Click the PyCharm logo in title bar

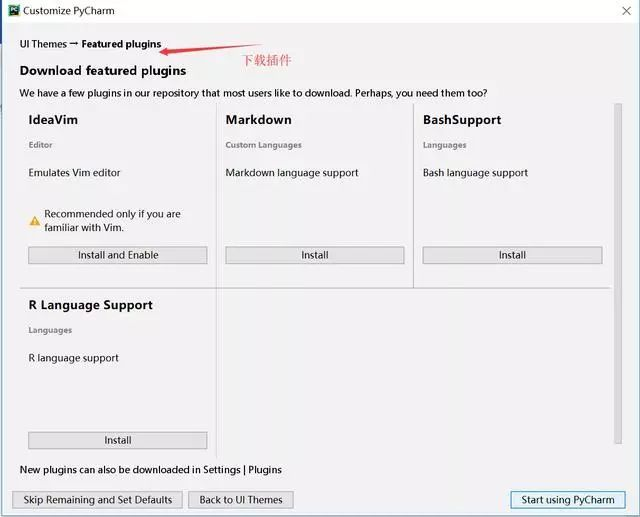pyautogui.click(x=14, y=11)
